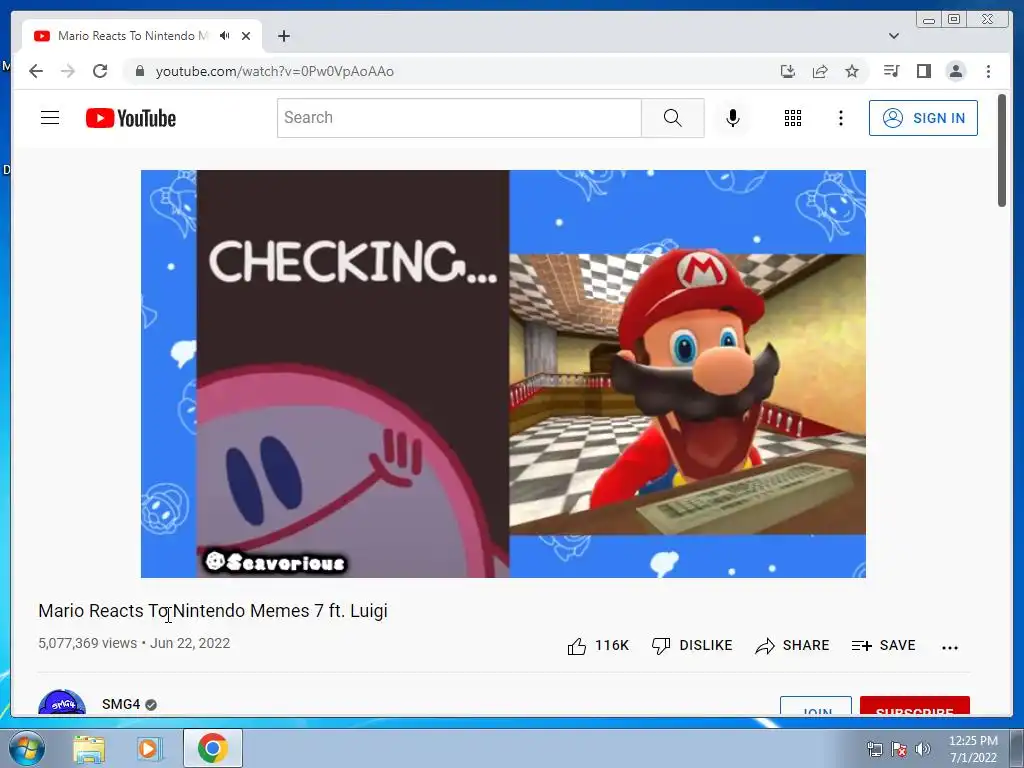This screenshot has height=768, width=1024.
Task: Open a new Chrome tab
Action: pyautogui.click(x=283, y=36)
